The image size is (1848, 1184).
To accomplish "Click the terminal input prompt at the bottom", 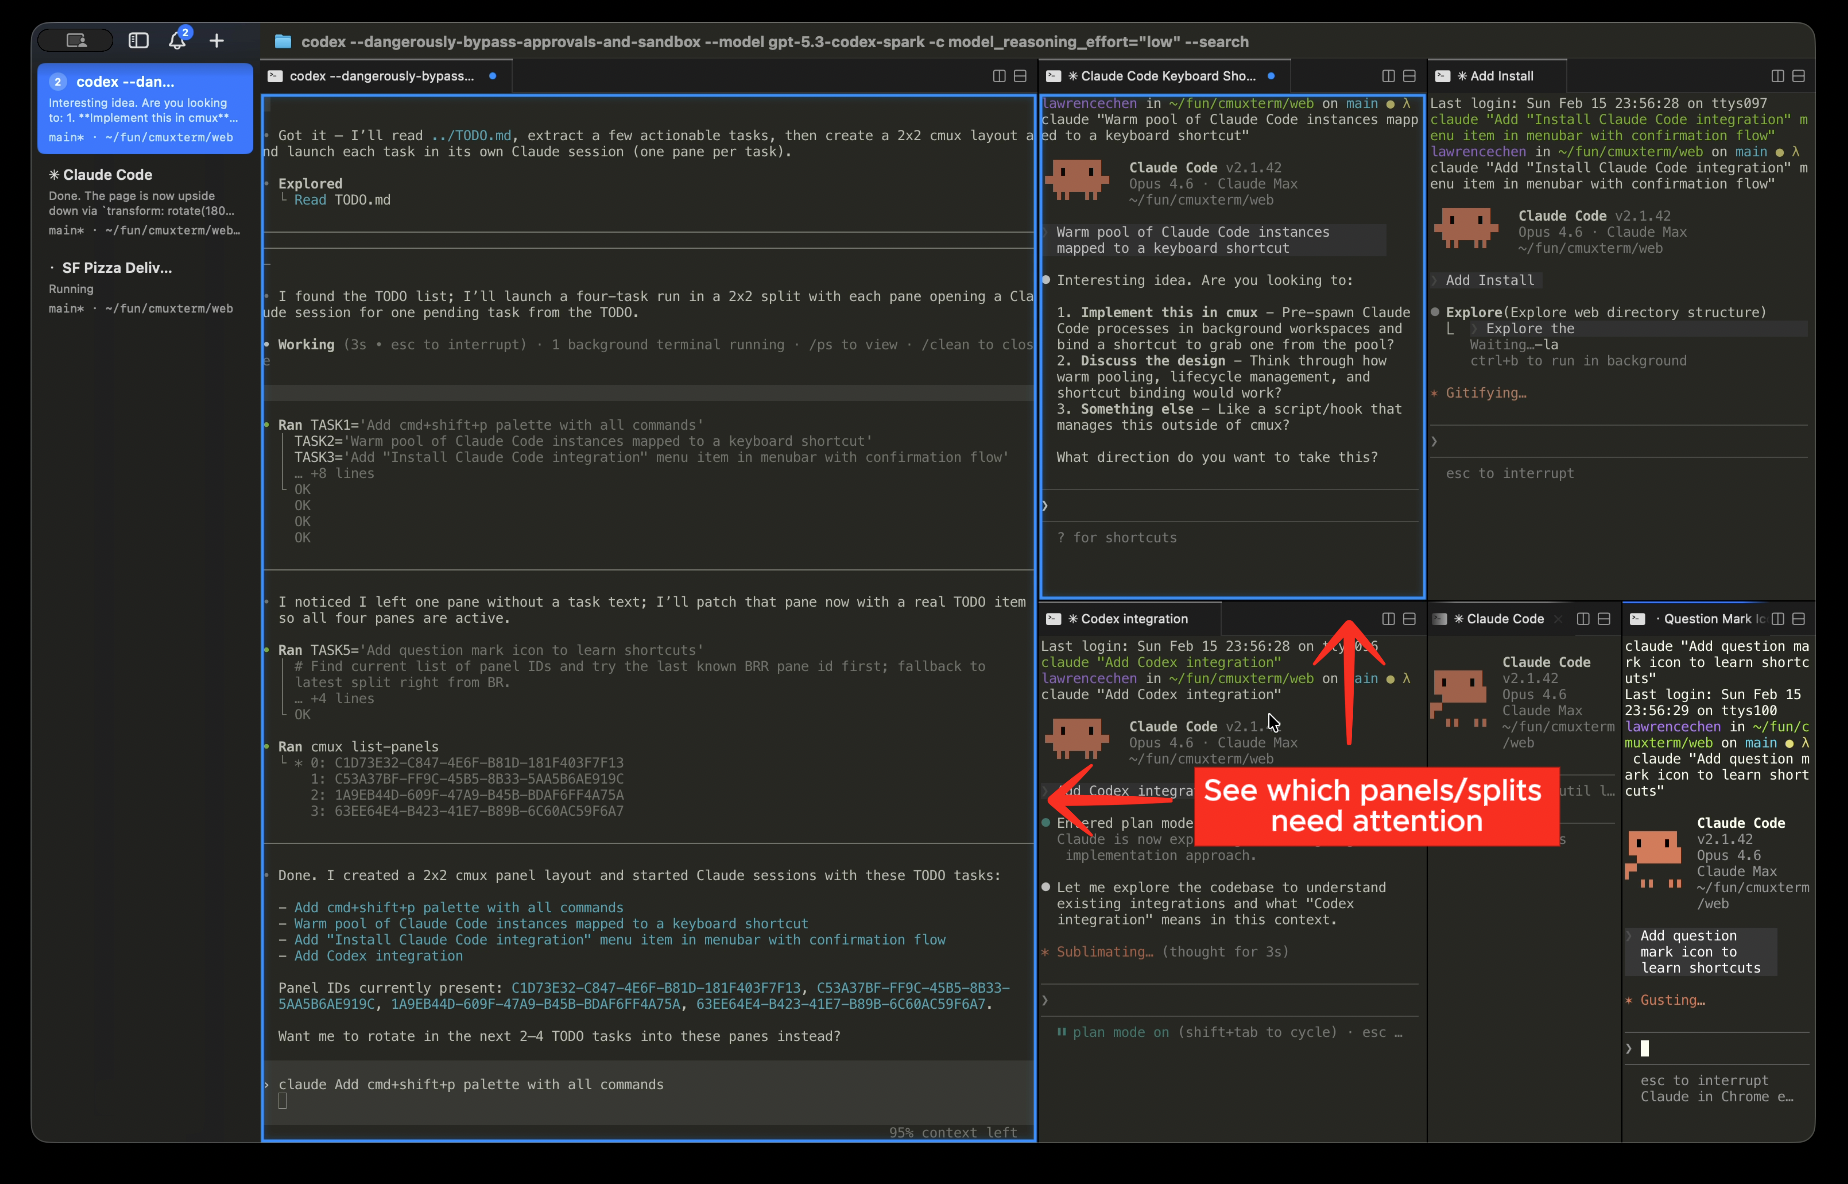I will click(x=648, y=1090).
